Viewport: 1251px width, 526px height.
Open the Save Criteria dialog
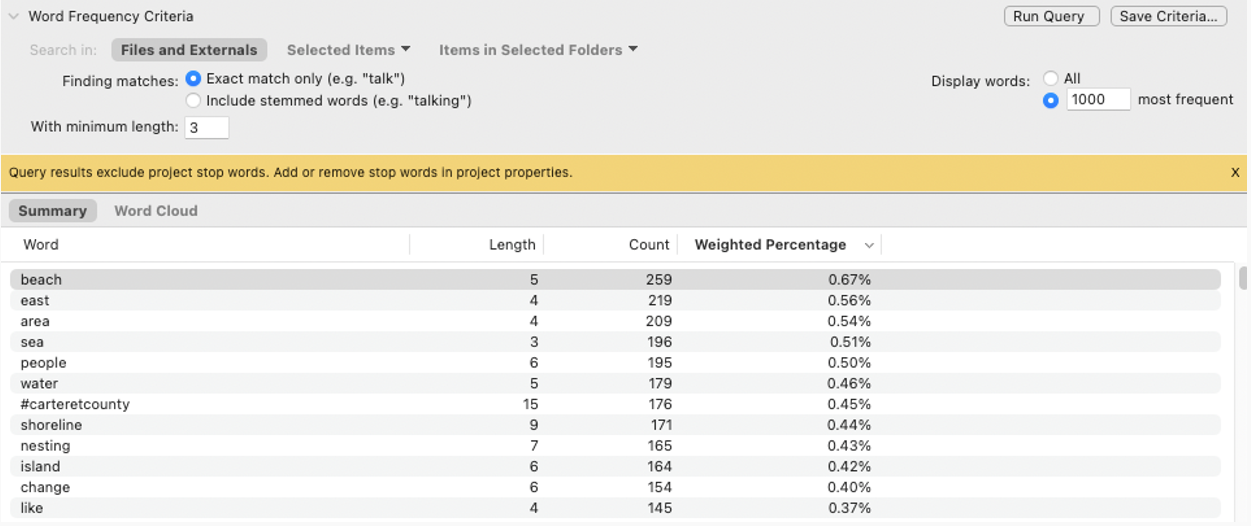click(1168, 16)
